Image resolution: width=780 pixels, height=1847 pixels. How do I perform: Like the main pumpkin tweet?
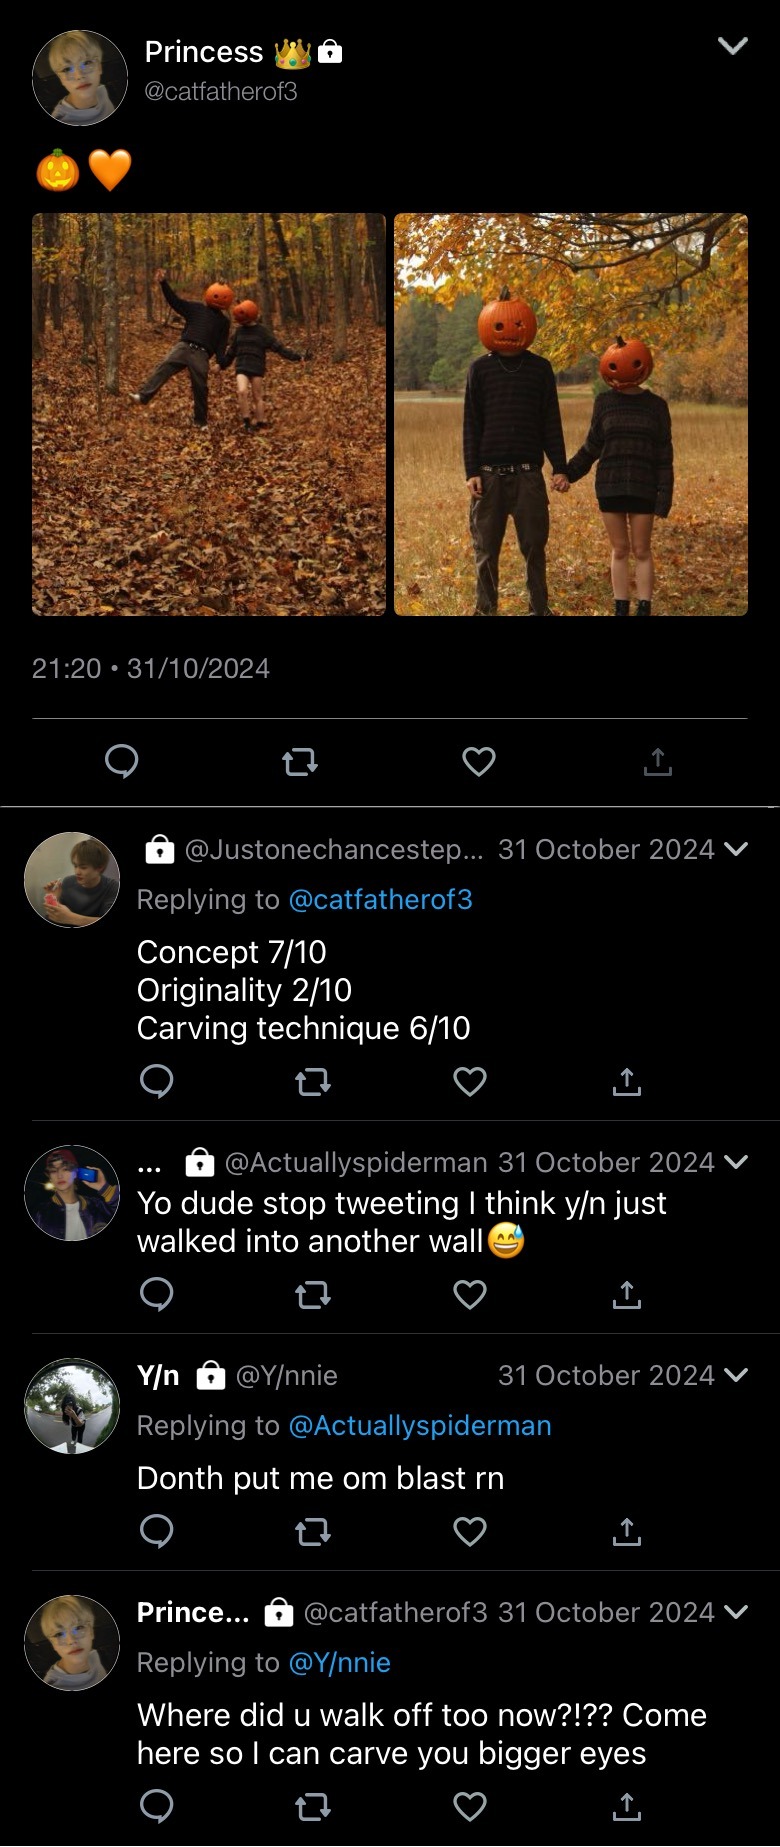click(x=479, y=762)
